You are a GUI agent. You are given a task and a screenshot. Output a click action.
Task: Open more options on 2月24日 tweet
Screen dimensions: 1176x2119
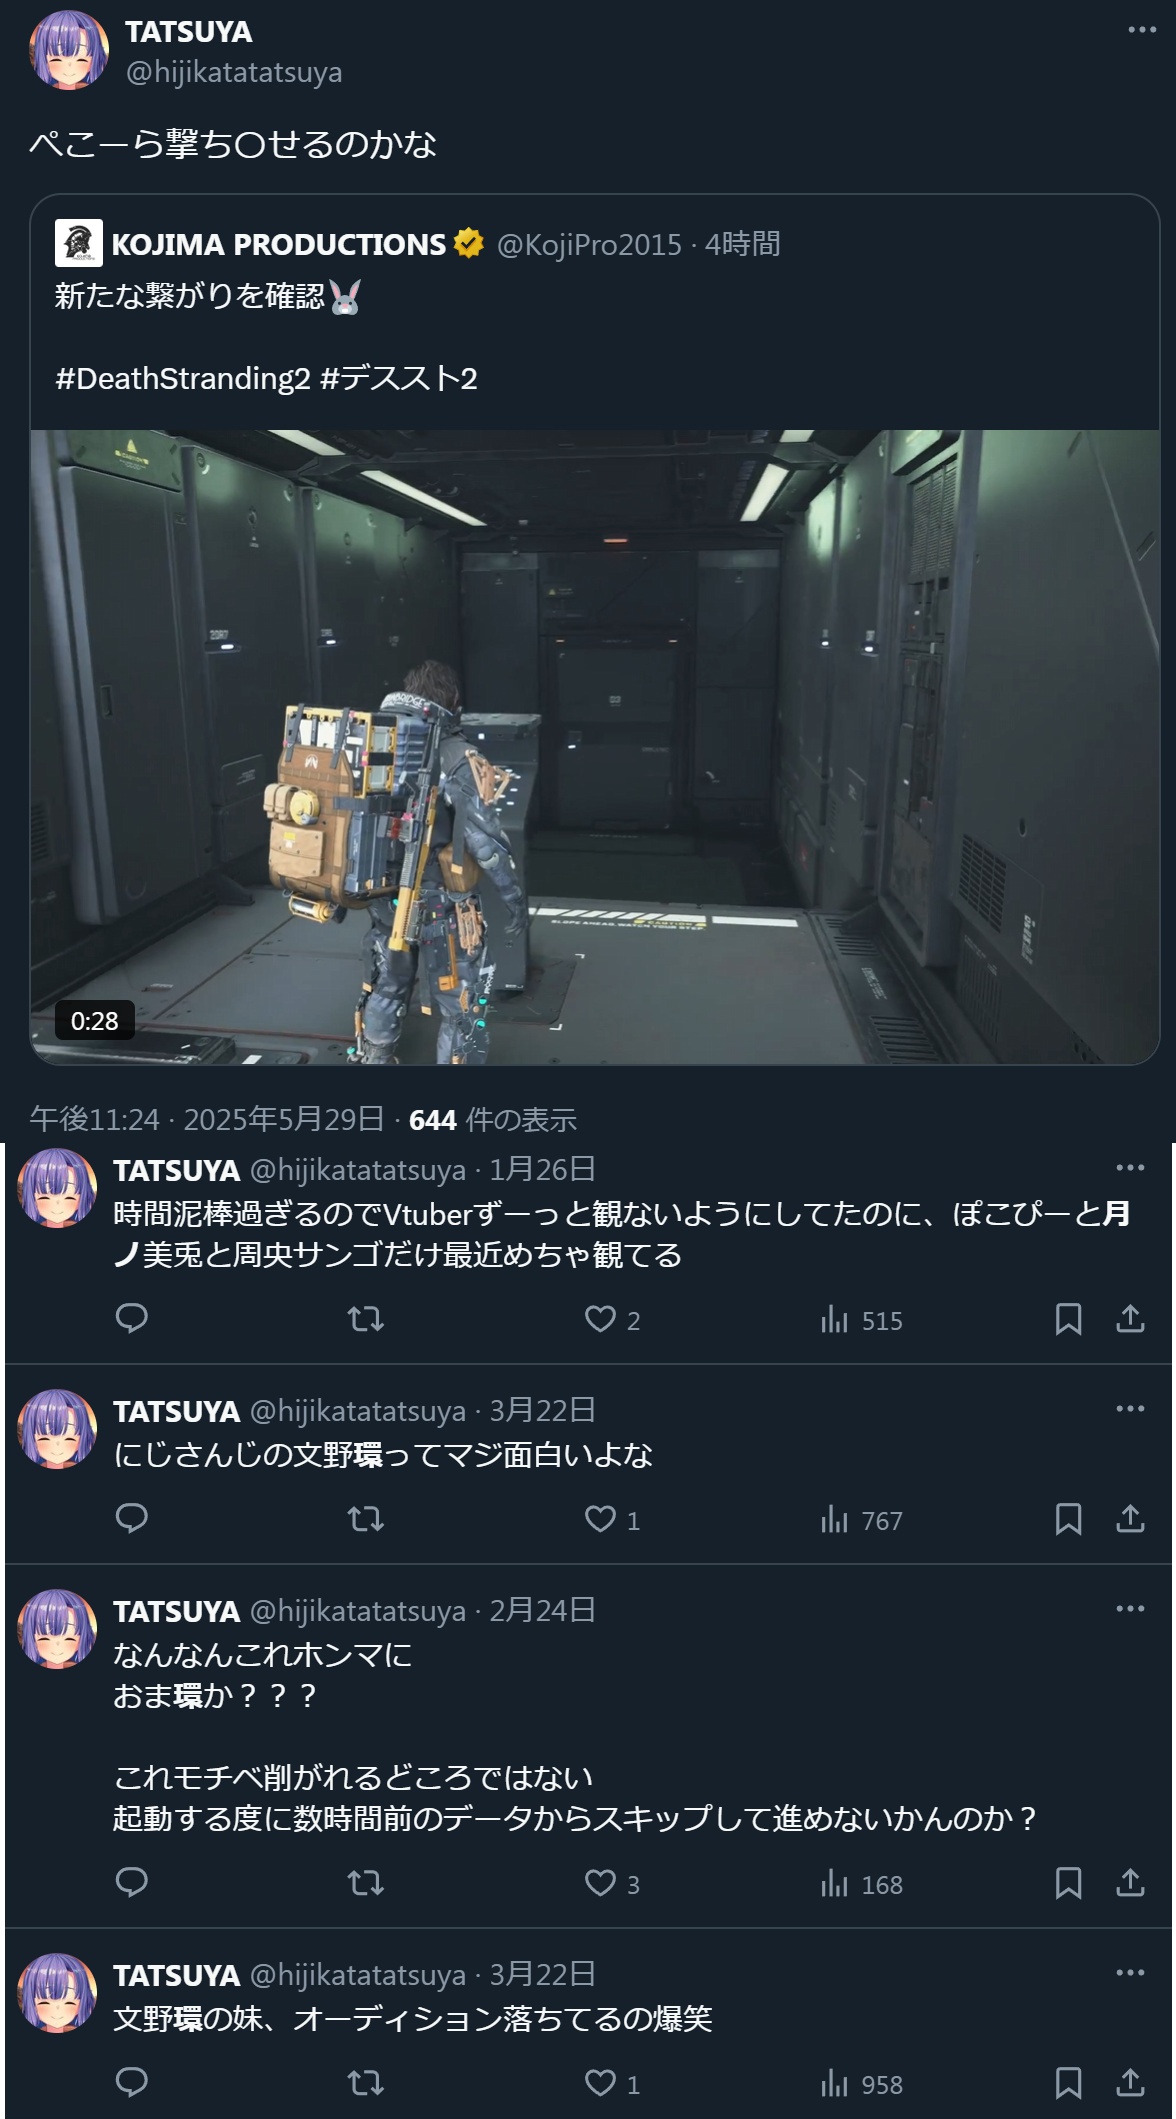(1130, 1608)
